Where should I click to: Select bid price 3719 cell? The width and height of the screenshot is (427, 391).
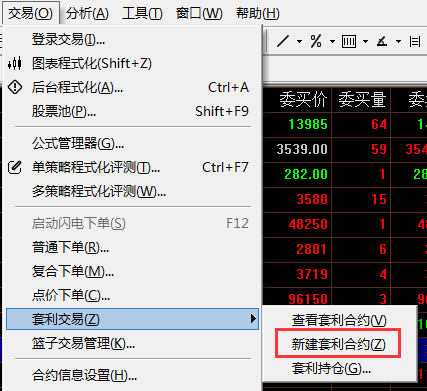298,274
